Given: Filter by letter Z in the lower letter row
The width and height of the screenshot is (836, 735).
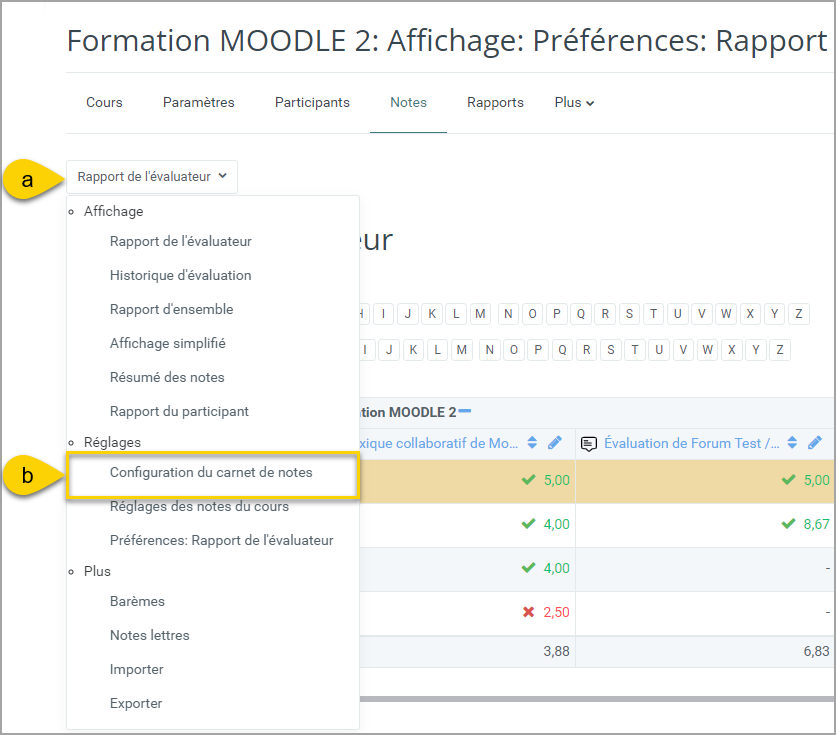Looking at the screenshot, I should pyautogui.click(x=780, y=350).
